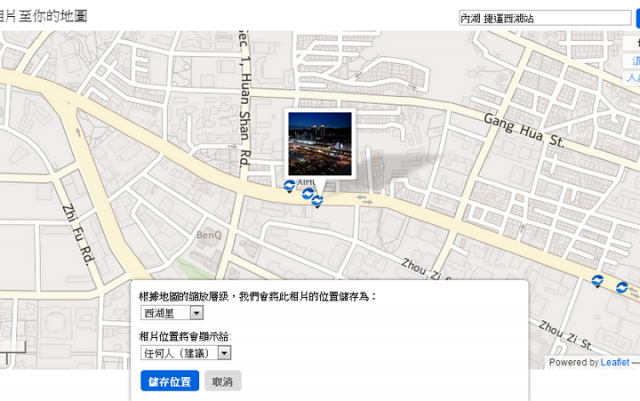Click the transit icon directly under the photo pointer tip
Viewport: 640px width, 401px height.
(317, 201)
